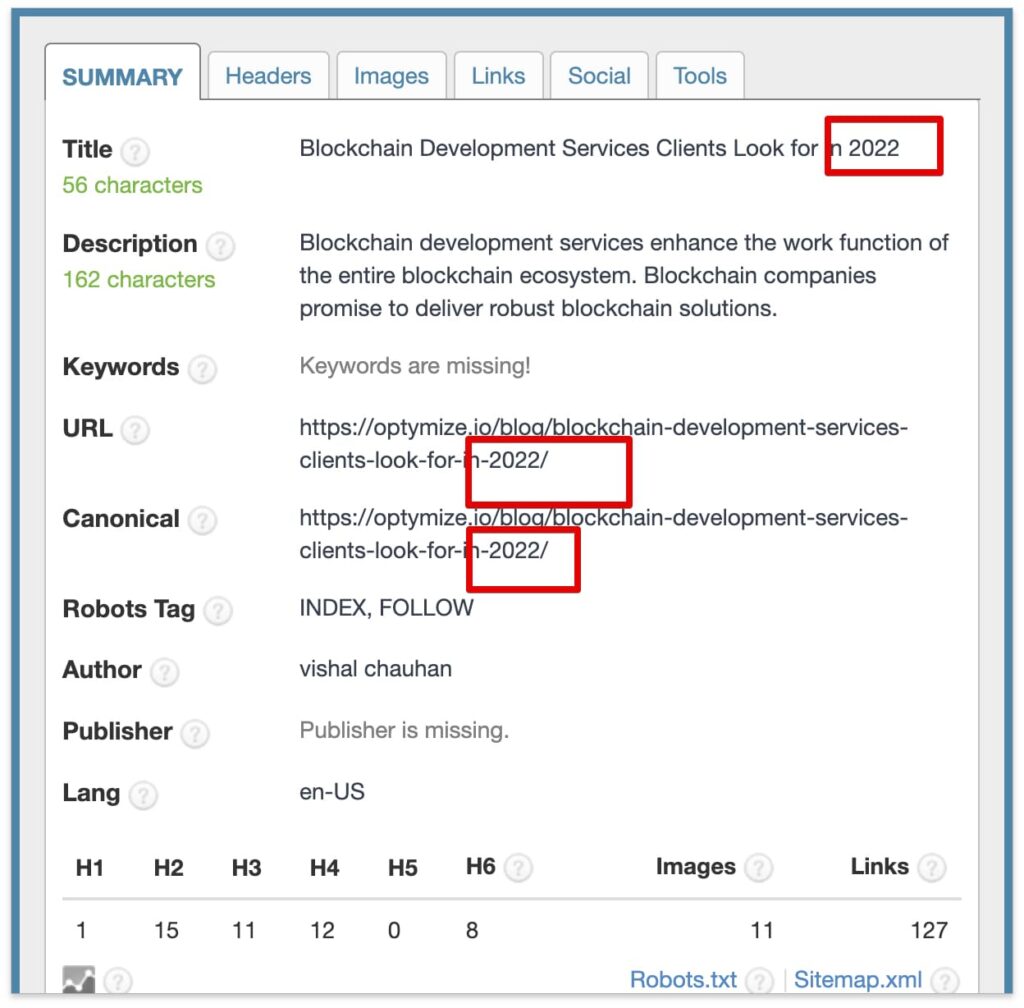The image size is (1024, 1008).
Task: Click help icon beside Description label
Action: (x=220, y=246)
